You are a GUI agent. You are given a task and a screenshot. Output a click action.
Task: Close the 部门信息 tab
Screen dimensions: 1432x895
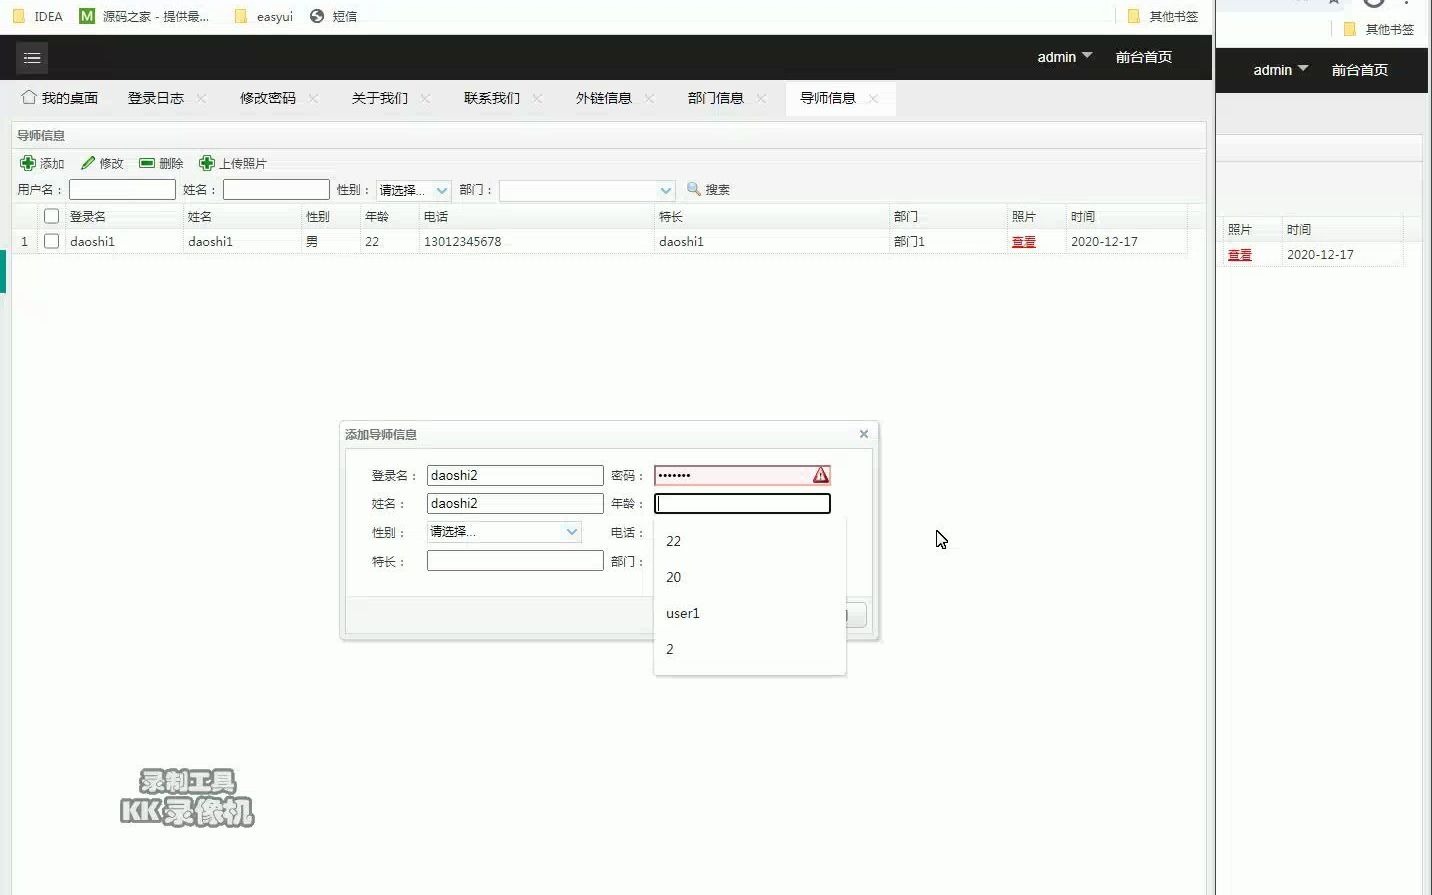(761, 98)
